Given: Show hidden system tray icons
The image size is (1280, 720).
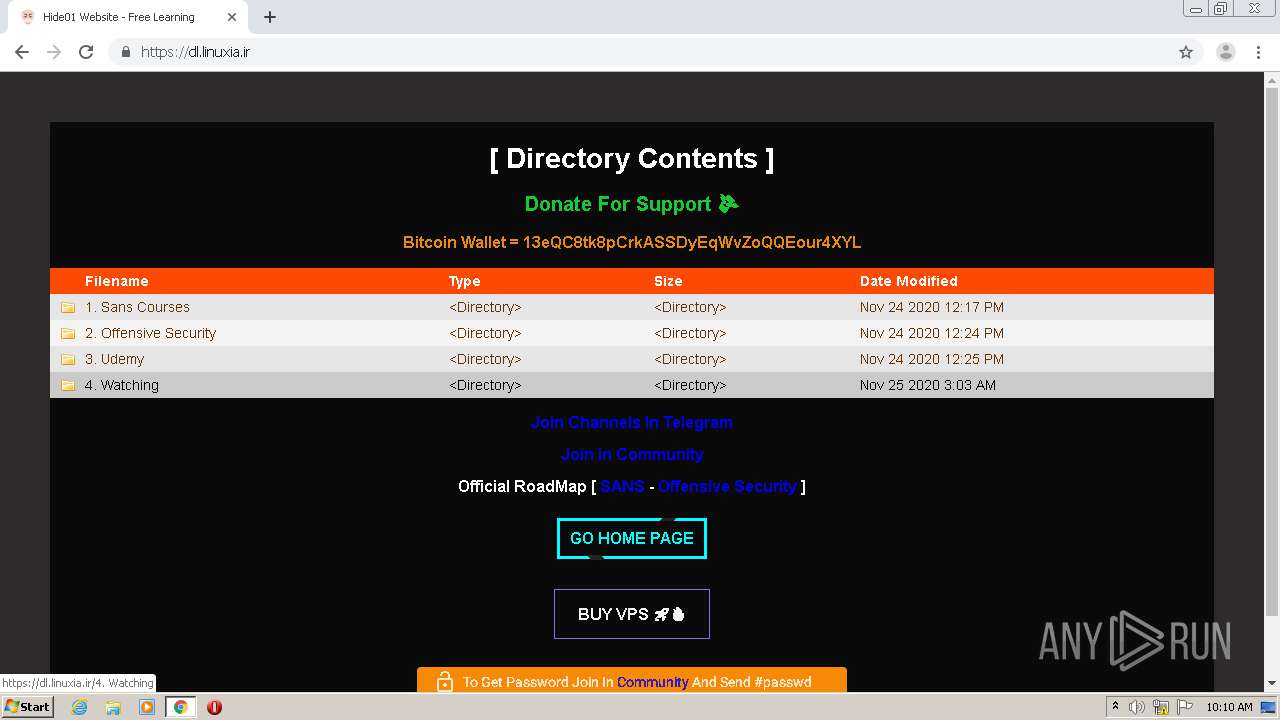Looking at the screenshot, I should pyautogui.click(x=1115, y=707).
